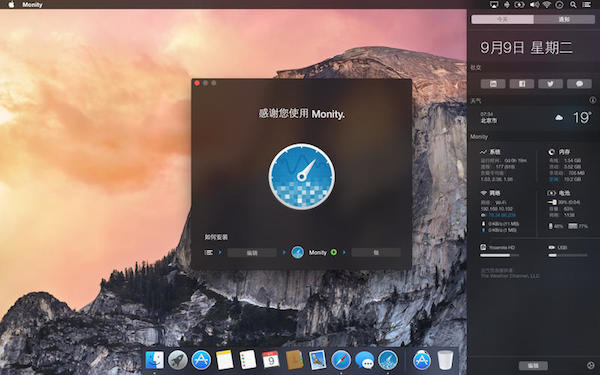Click the 好 button in the Monity welcome window
600x375 pixels.
pyautogui.click(x=376, y=253)
